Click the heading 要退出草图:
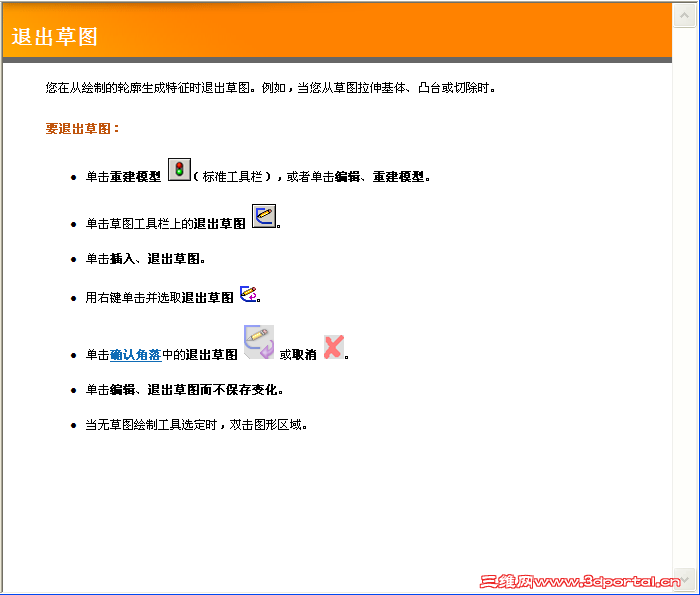Screen dimensions: 700x595 click(83, 129)
